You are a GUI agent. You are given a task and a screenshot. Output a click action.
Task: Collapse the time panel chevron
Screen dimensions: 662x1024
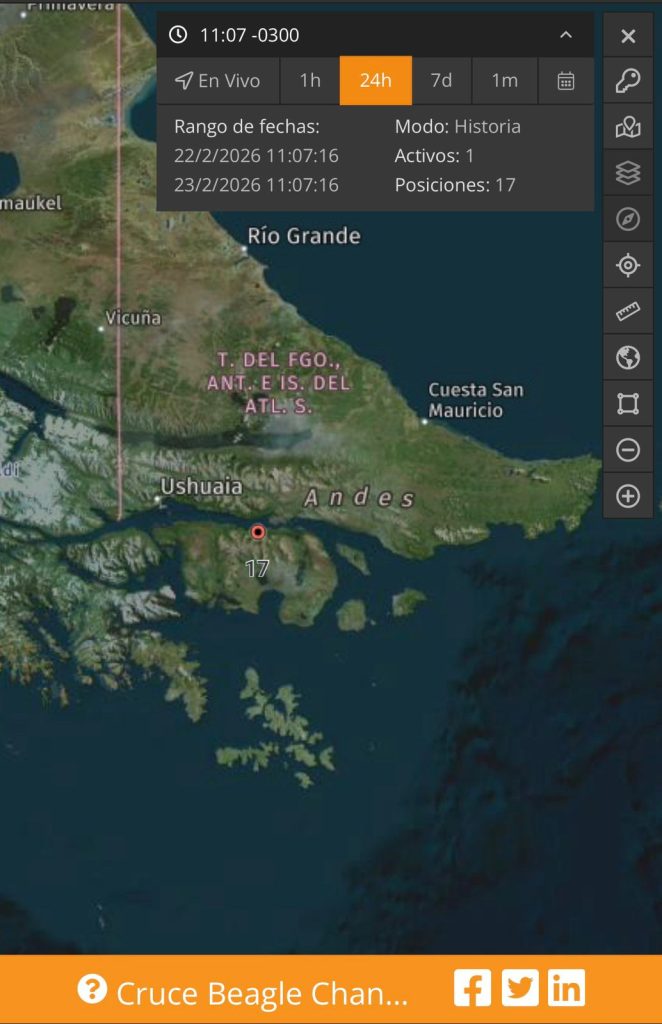pos(566,35)
